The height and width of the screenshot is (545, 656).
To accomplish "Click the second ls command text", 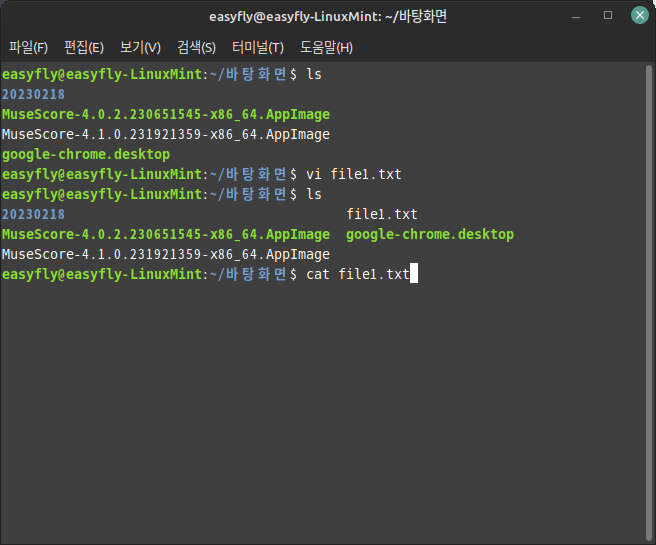I will tap(314, 194).
